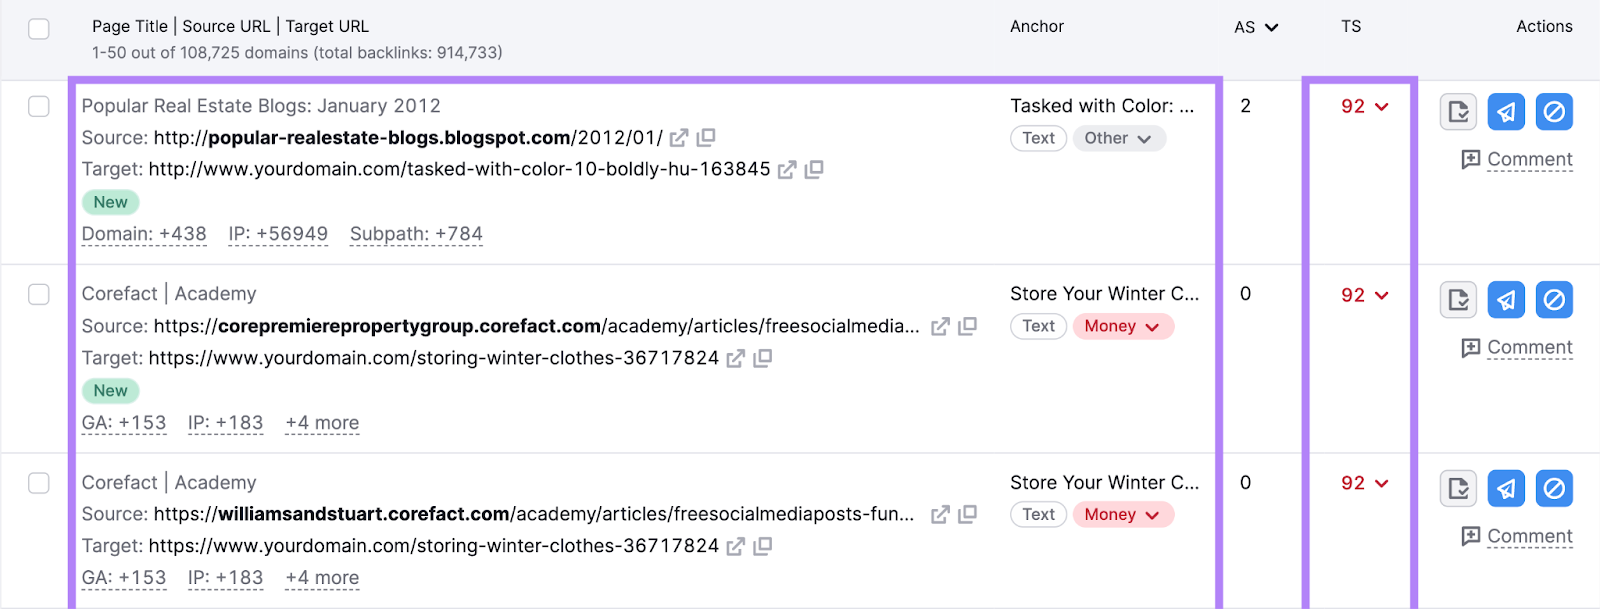Click Text tag in corepremierepropertygroup row
Screen dimensions: 1600x609
pyautogui.click(x=1038, y=326)
